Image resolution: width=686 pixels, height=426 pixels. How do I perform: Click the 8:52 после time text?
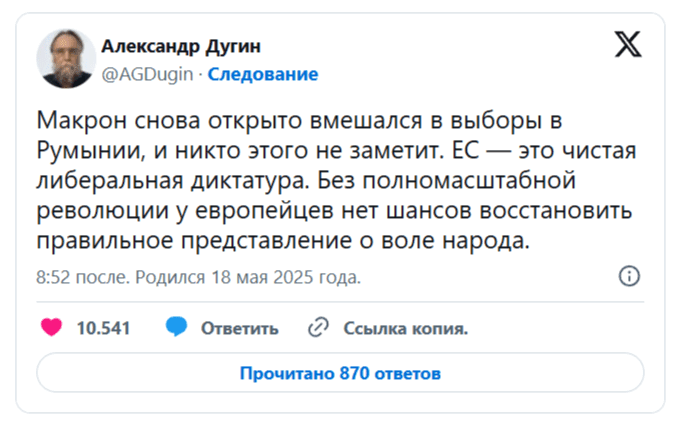tap(80, 277)
